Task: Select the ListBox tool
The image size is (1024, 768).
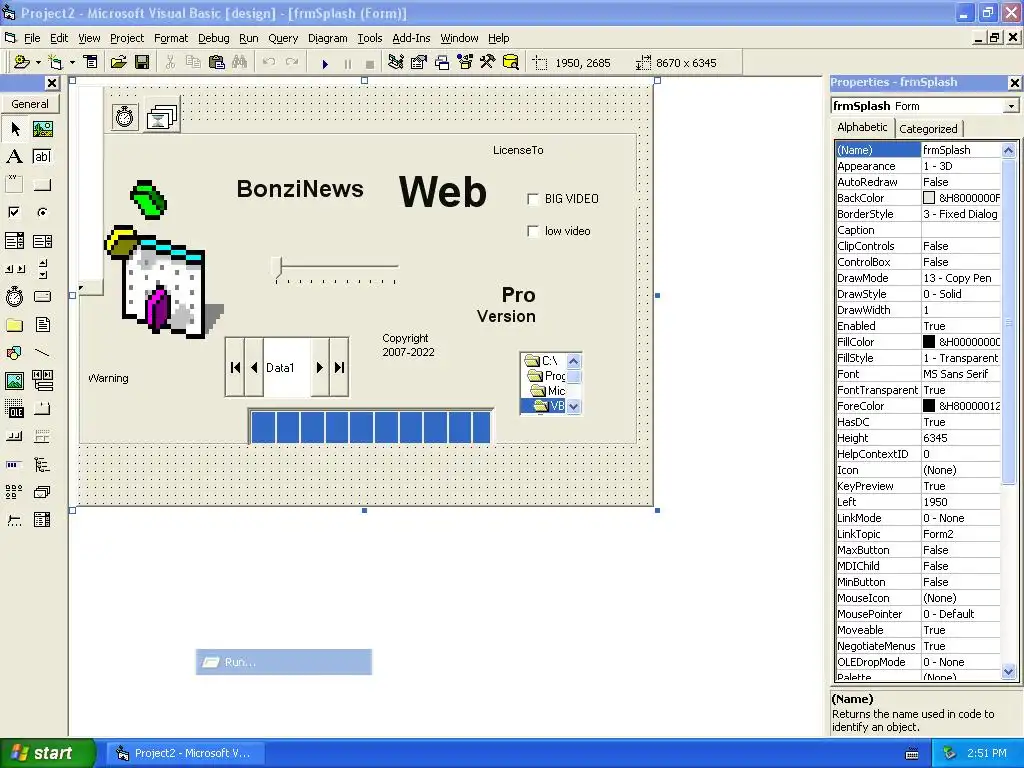Action: tap(42, 241)
